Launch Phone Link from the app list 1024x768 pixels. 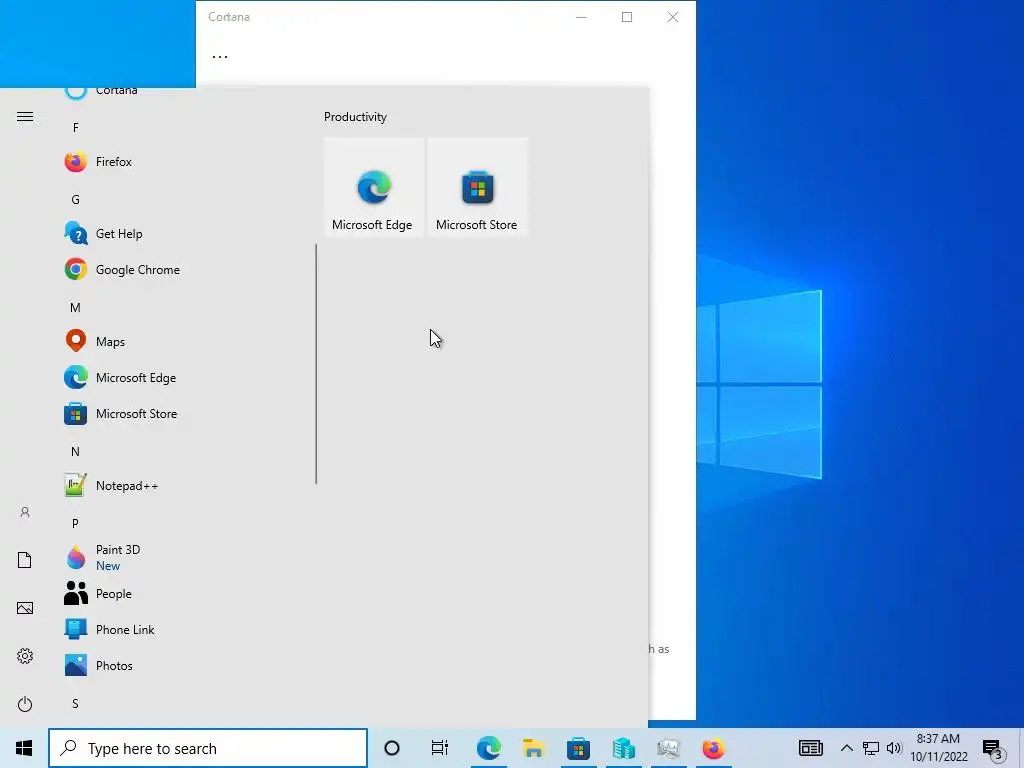coord(176,629)
